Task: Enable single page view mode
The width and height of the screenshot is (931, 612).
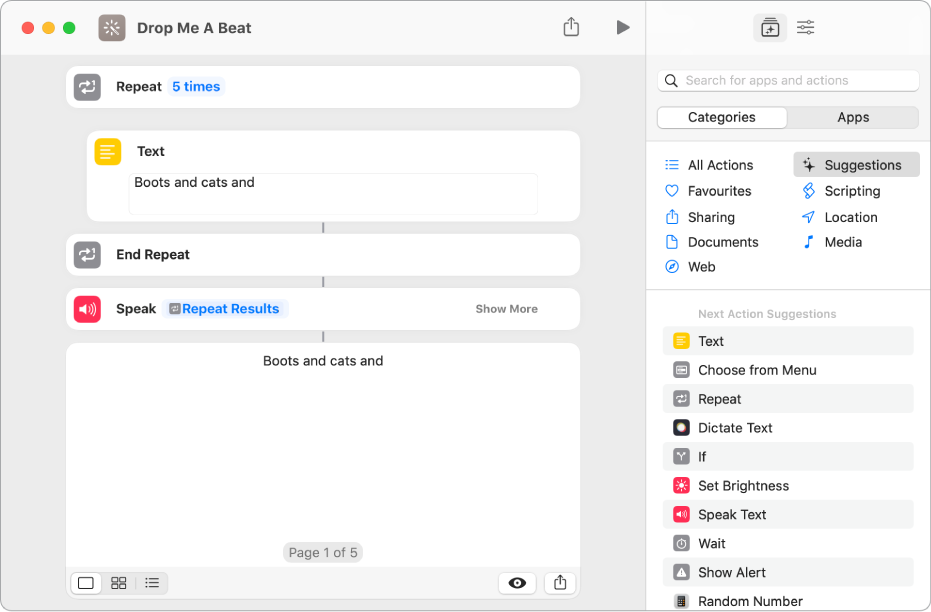Action: tap(85, 583)
